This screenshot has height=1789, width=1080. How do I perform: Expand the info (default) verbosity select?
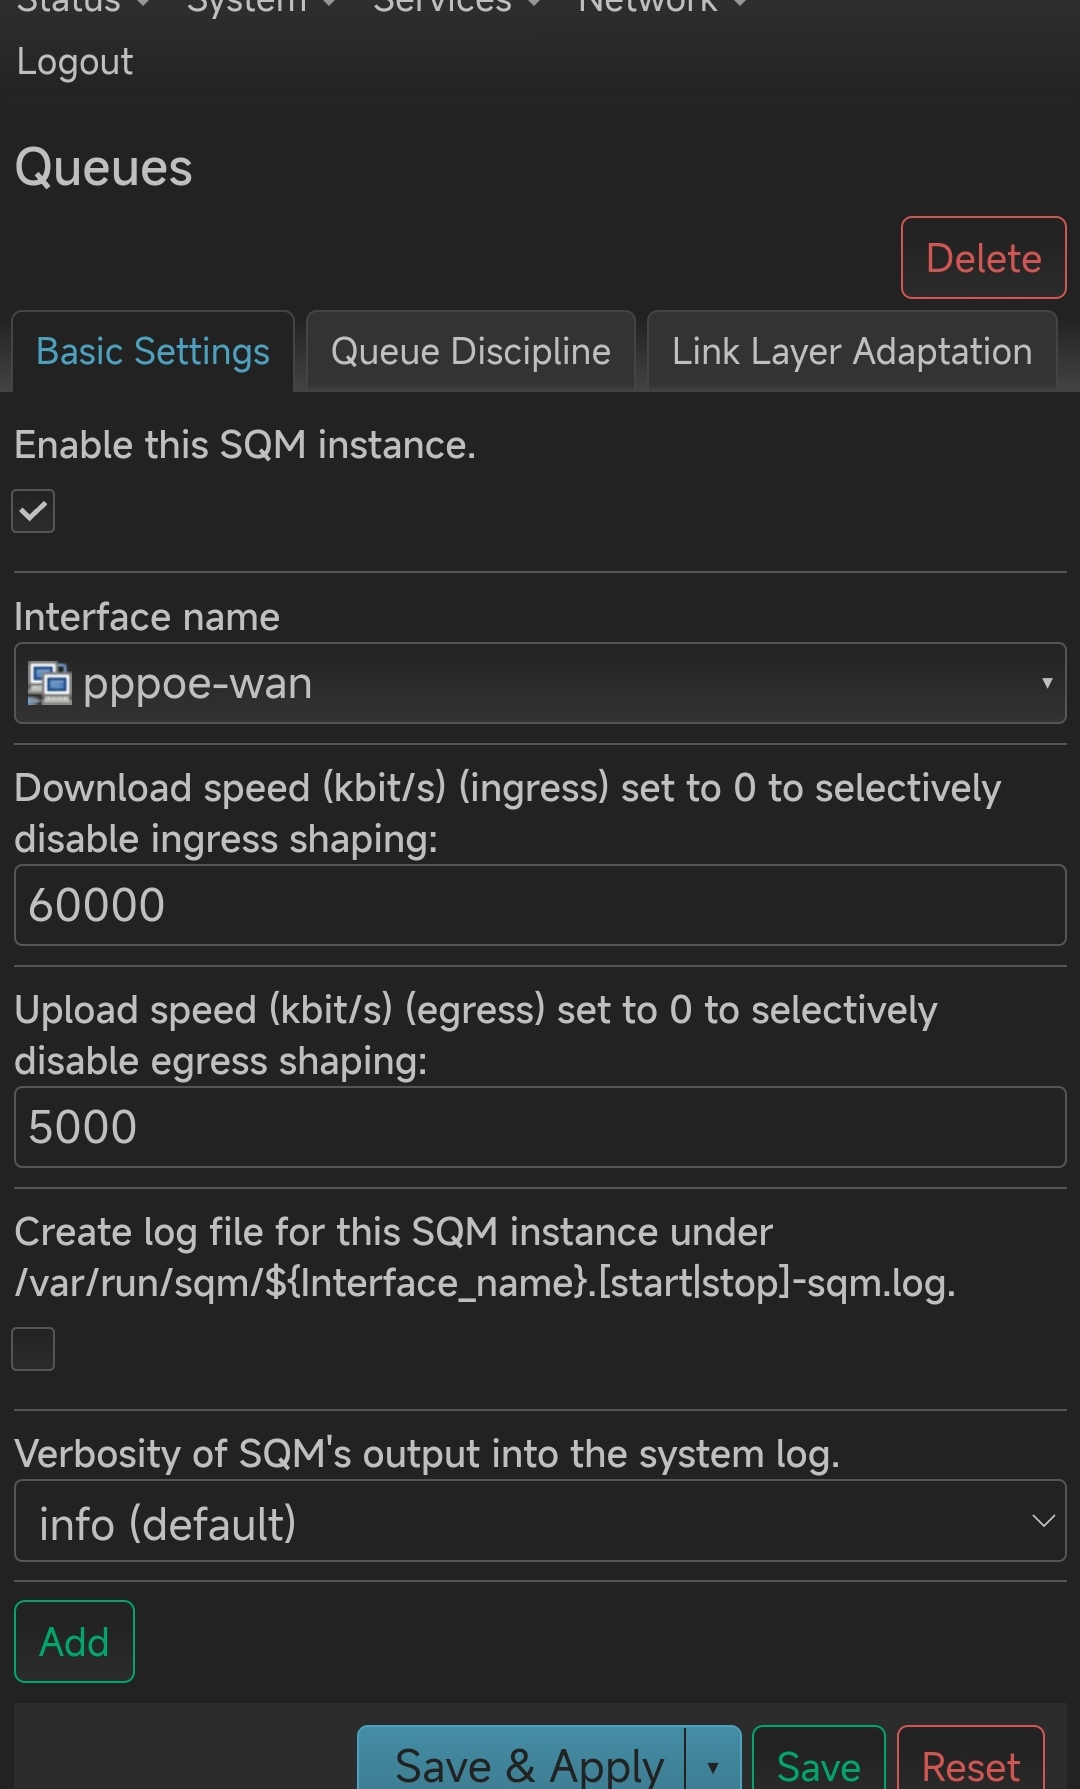540,1521
